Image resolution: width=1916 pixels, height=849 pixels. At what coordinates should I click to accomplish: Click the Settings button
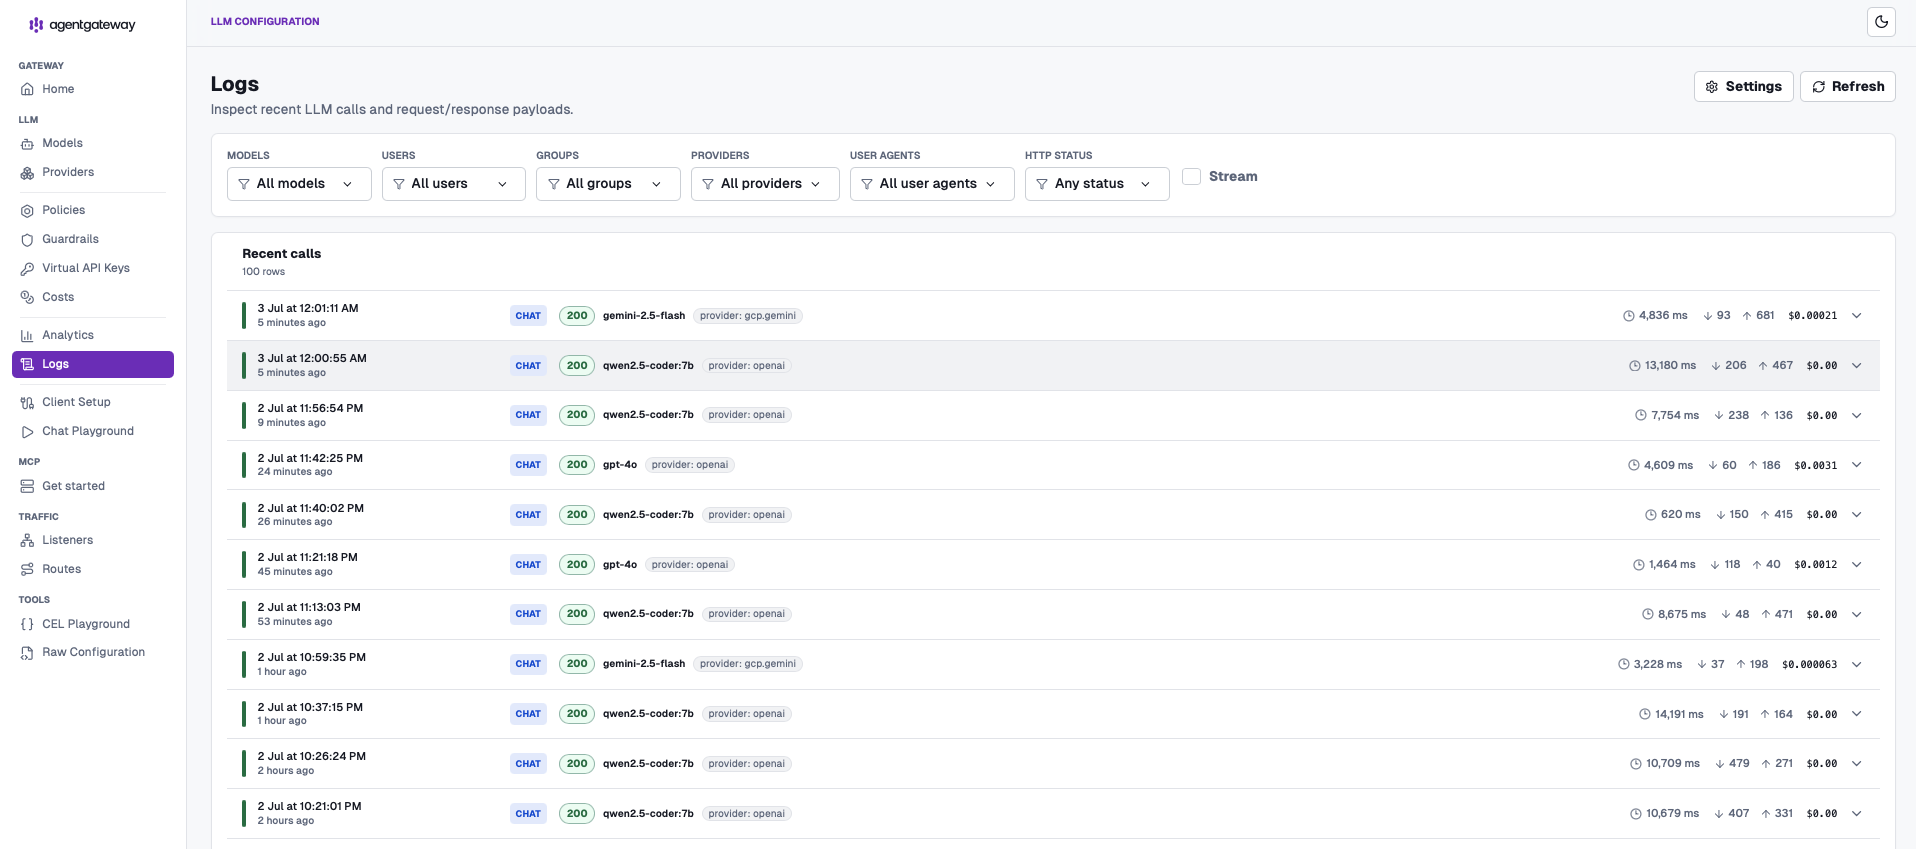(x=1743, y=87)
